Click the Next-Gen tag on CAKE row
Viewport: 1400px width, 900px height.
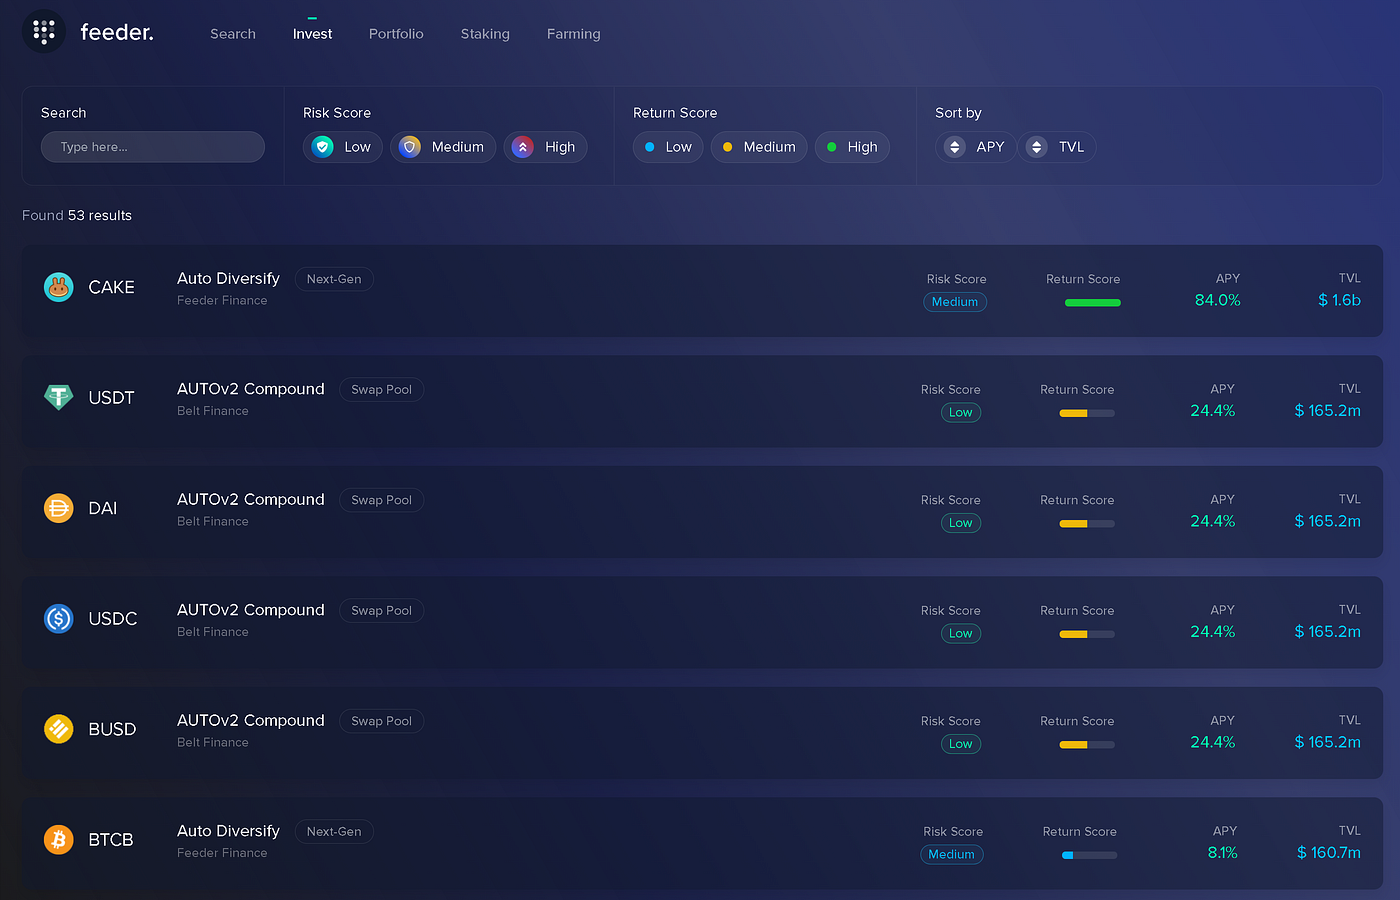[x=334, y=279]
